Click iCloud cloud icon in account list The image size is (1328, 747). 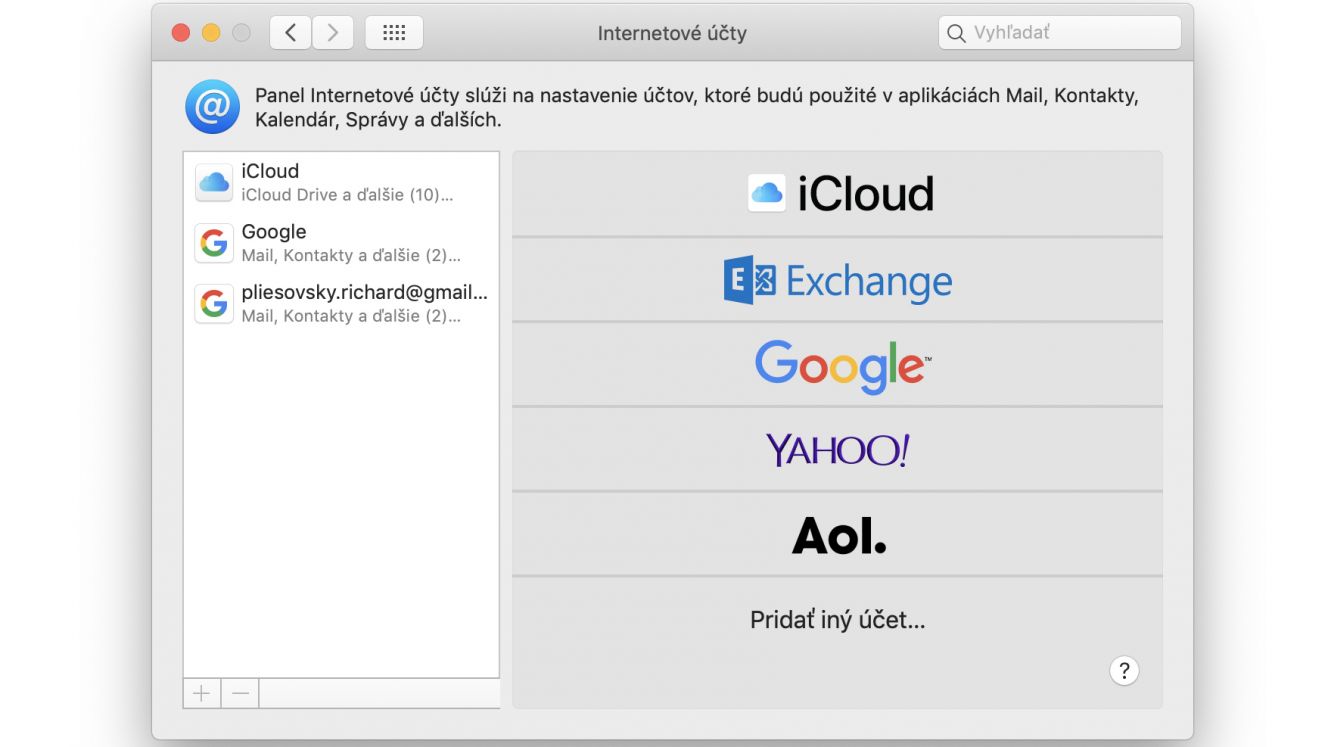tap(214, 182)
